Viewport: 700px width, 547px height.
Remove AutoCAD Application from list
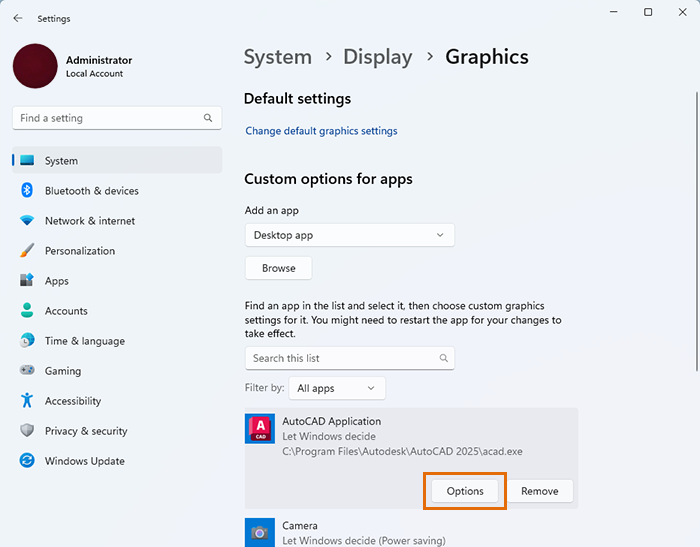point(539,491)
